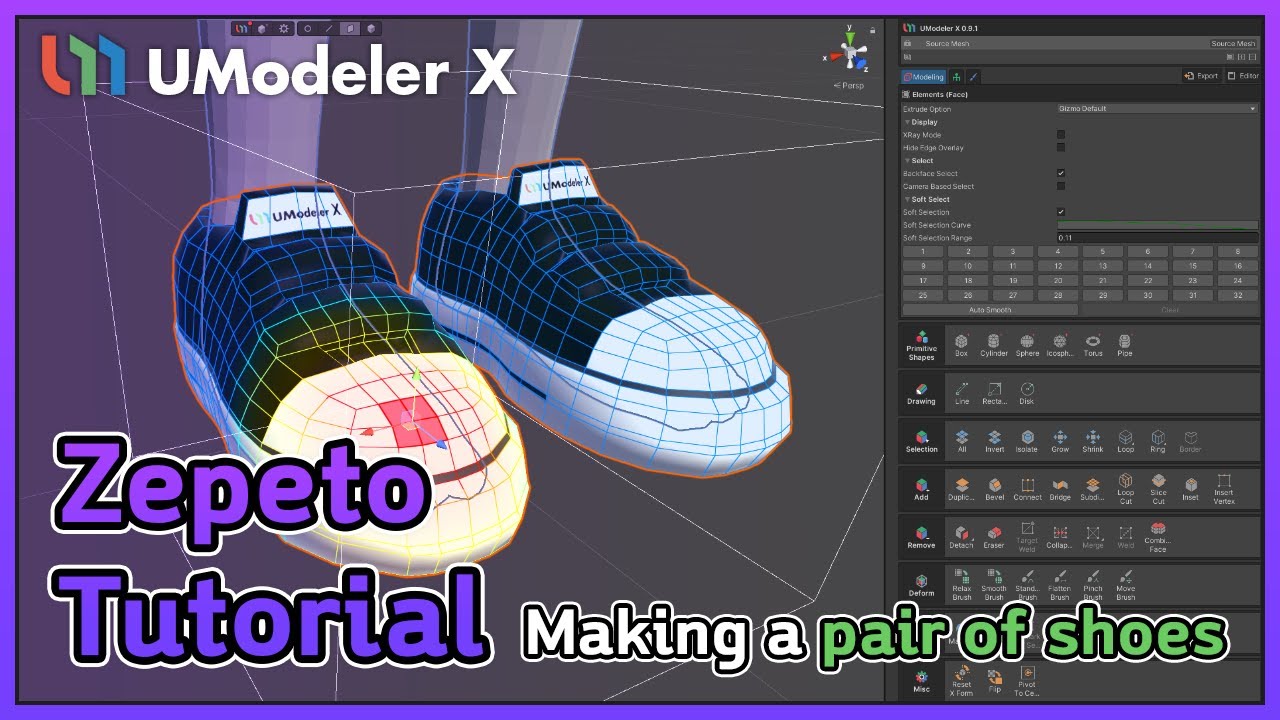1280x720 pixels.
Task: Use the Loop selection tool
Action: [x=1125, y=441]
